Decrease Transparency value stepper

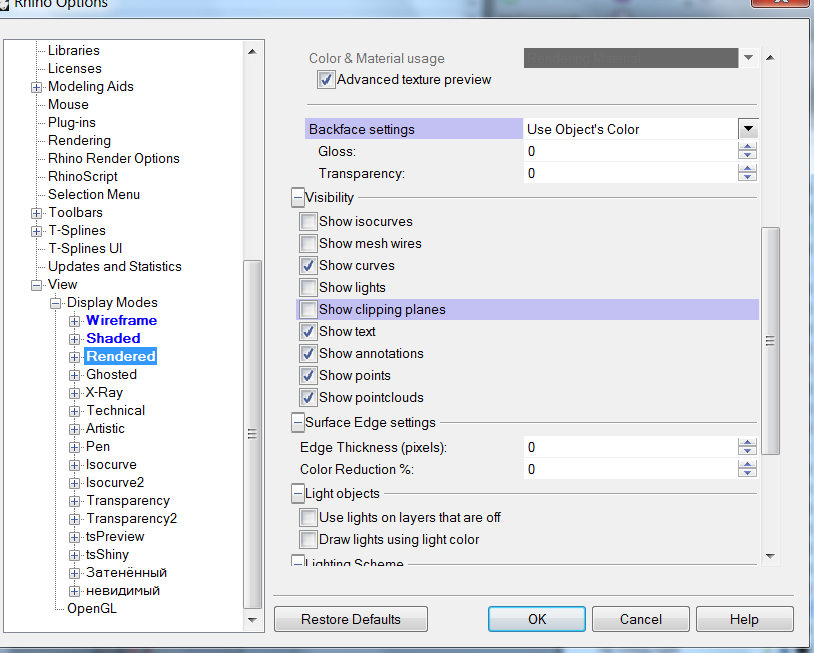point(747,177)
